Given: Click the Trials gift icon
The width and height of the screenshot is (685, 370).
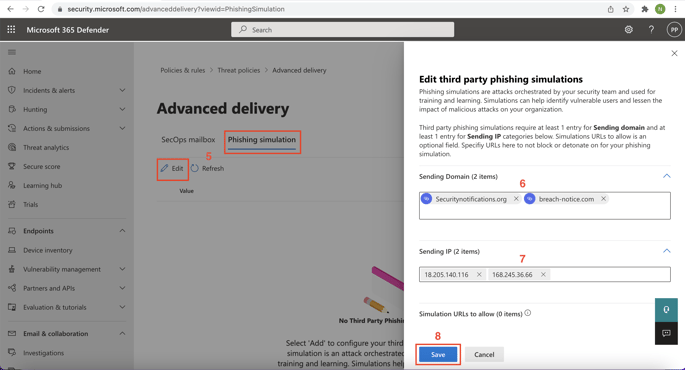Looking at the screenshot, I should (12, 204).
